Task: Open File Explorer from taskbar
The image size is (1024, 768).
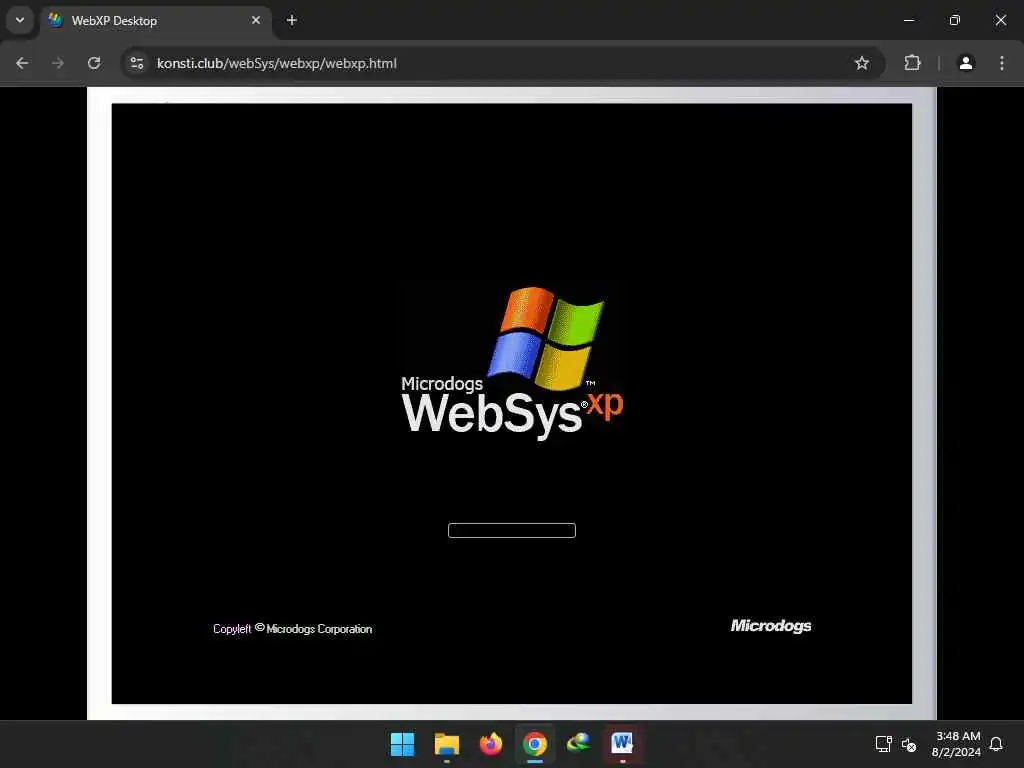Action: coord(447,744)
